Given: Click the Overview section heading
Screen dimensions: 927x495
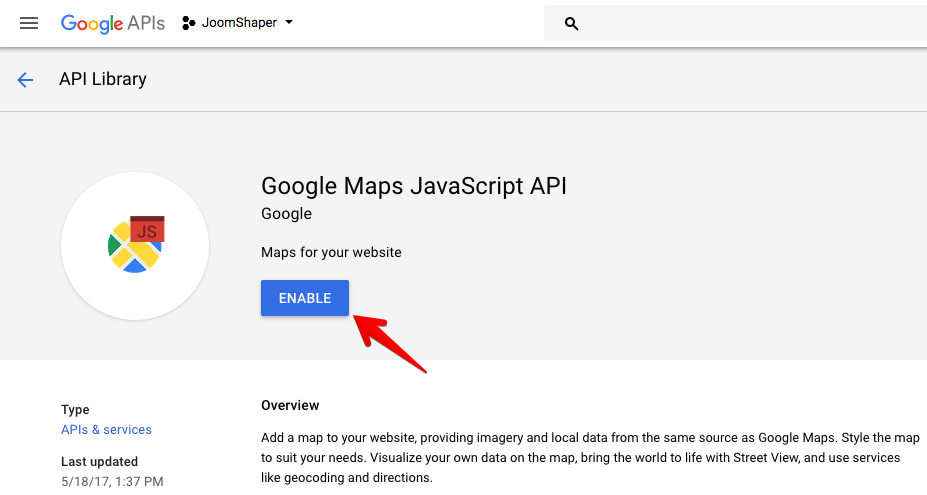Looking at the screenshot, I should (x=290, y=405).
